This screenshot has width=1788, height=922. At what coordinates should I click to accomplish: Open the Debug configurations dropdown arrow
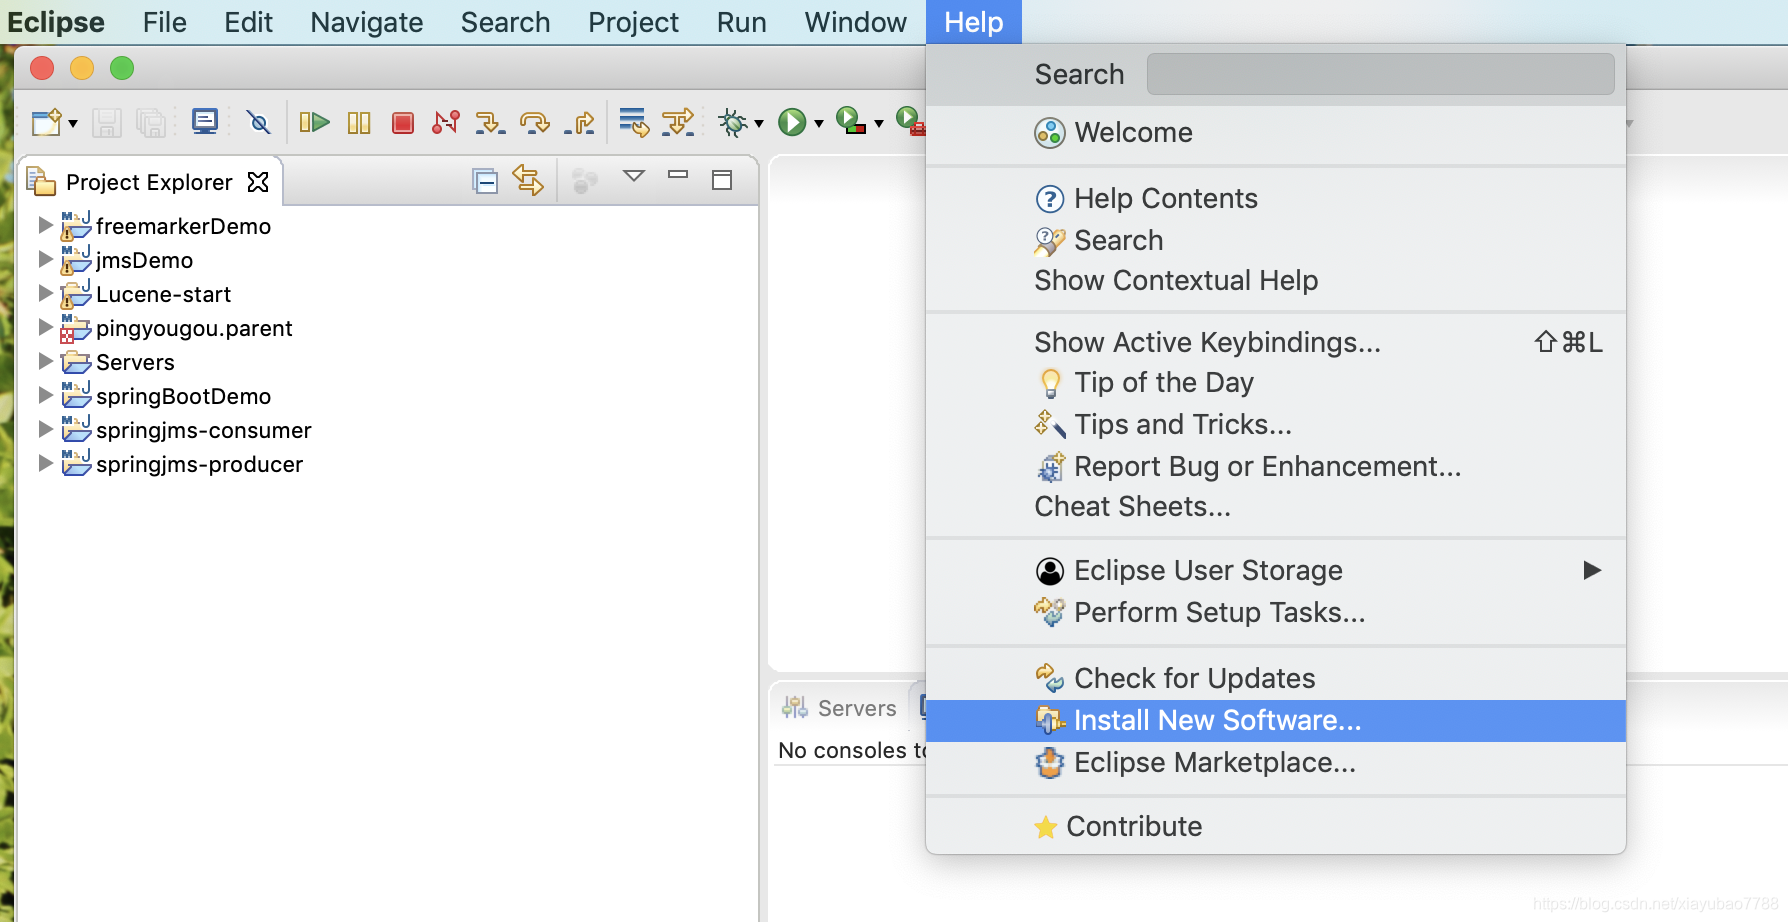(x=759, y=124)
